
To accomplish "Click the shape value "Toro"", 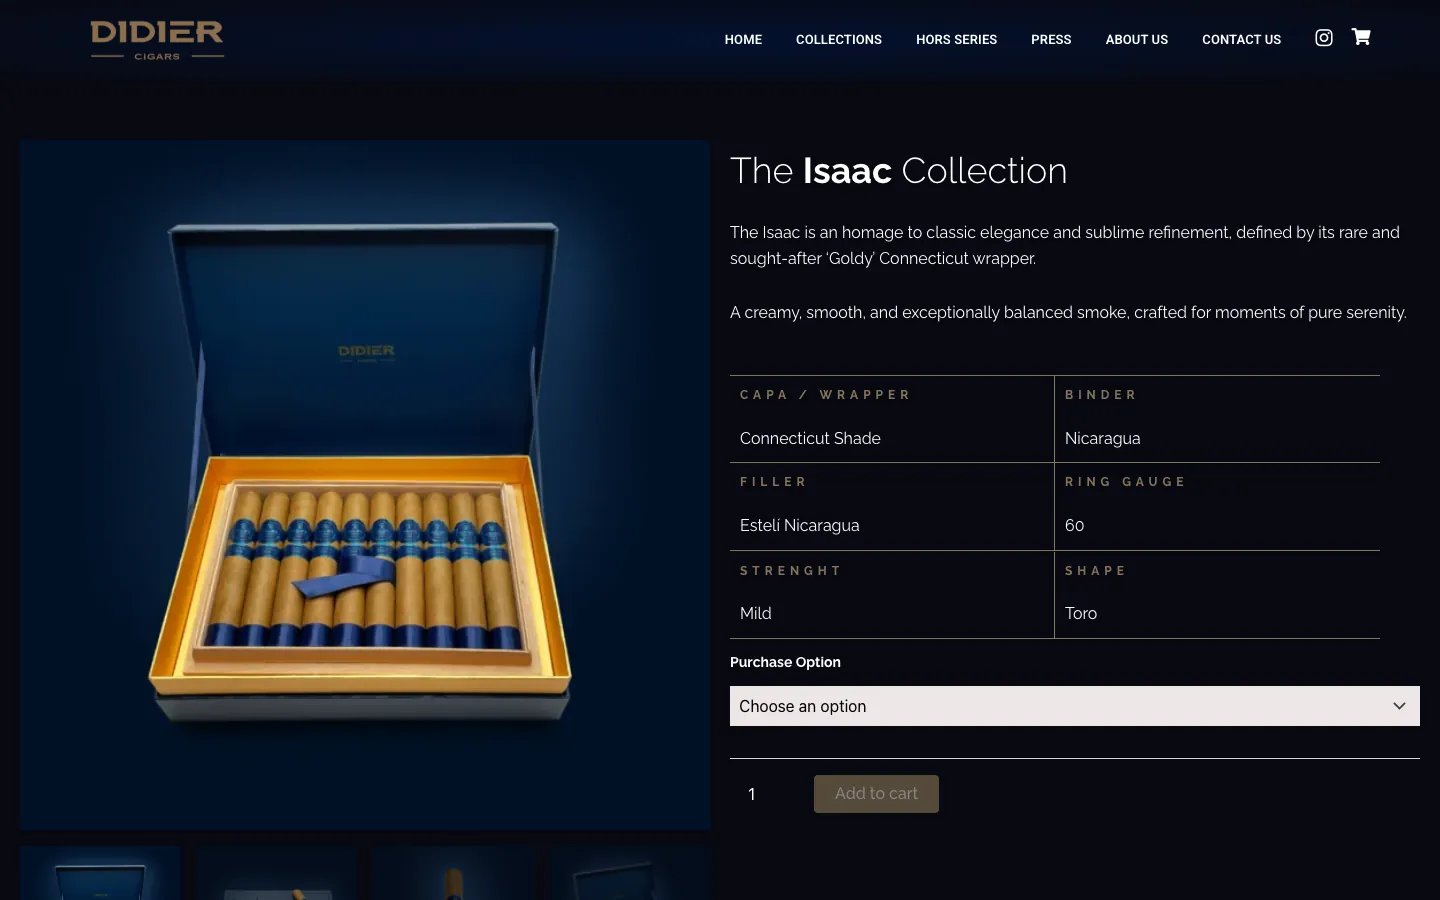I will [x=1080, y=613].
